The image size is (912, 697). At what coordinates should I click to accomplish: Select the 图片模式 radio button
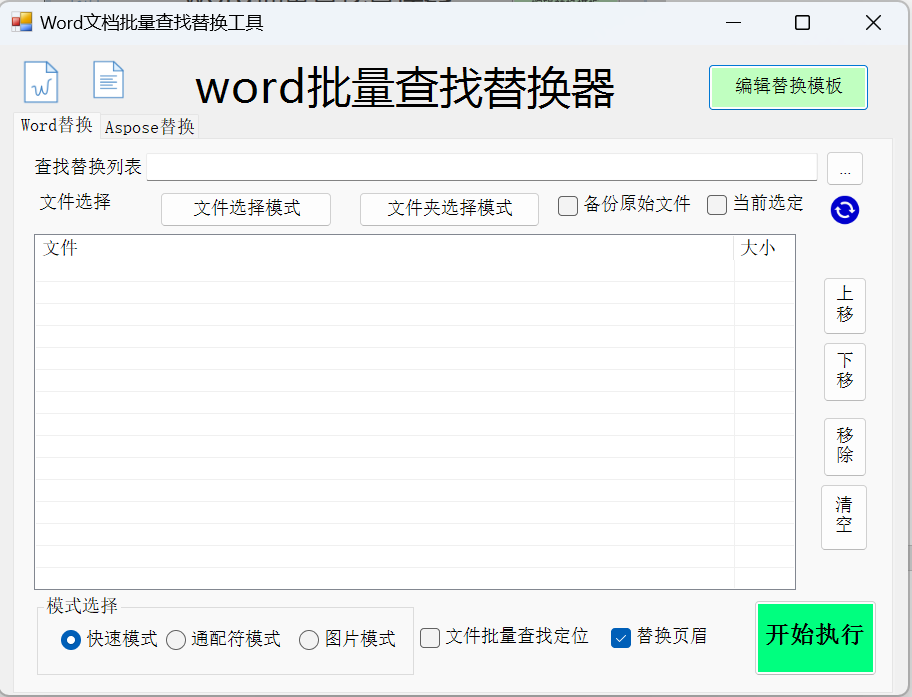point(308,641)
